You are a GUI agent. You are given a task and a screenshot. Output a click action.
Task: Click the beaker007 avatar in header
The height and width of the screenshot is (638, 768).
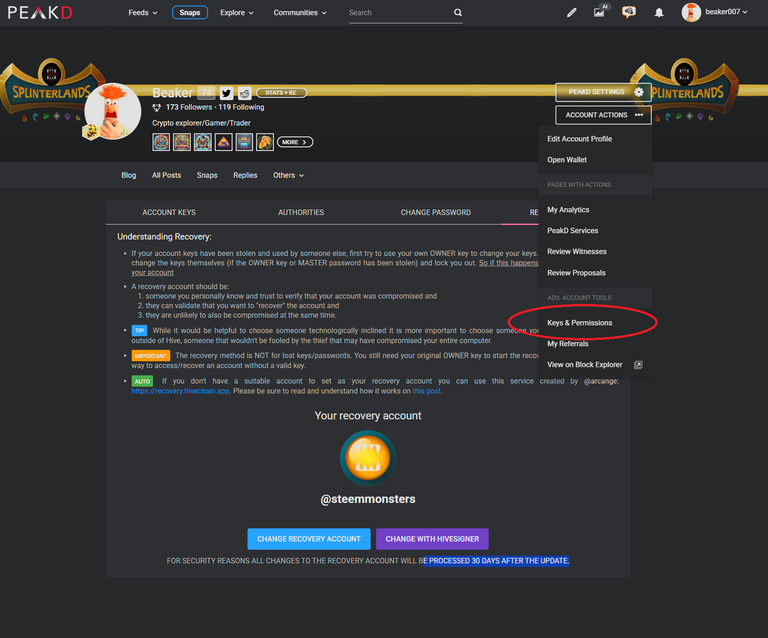pos(691,12)
